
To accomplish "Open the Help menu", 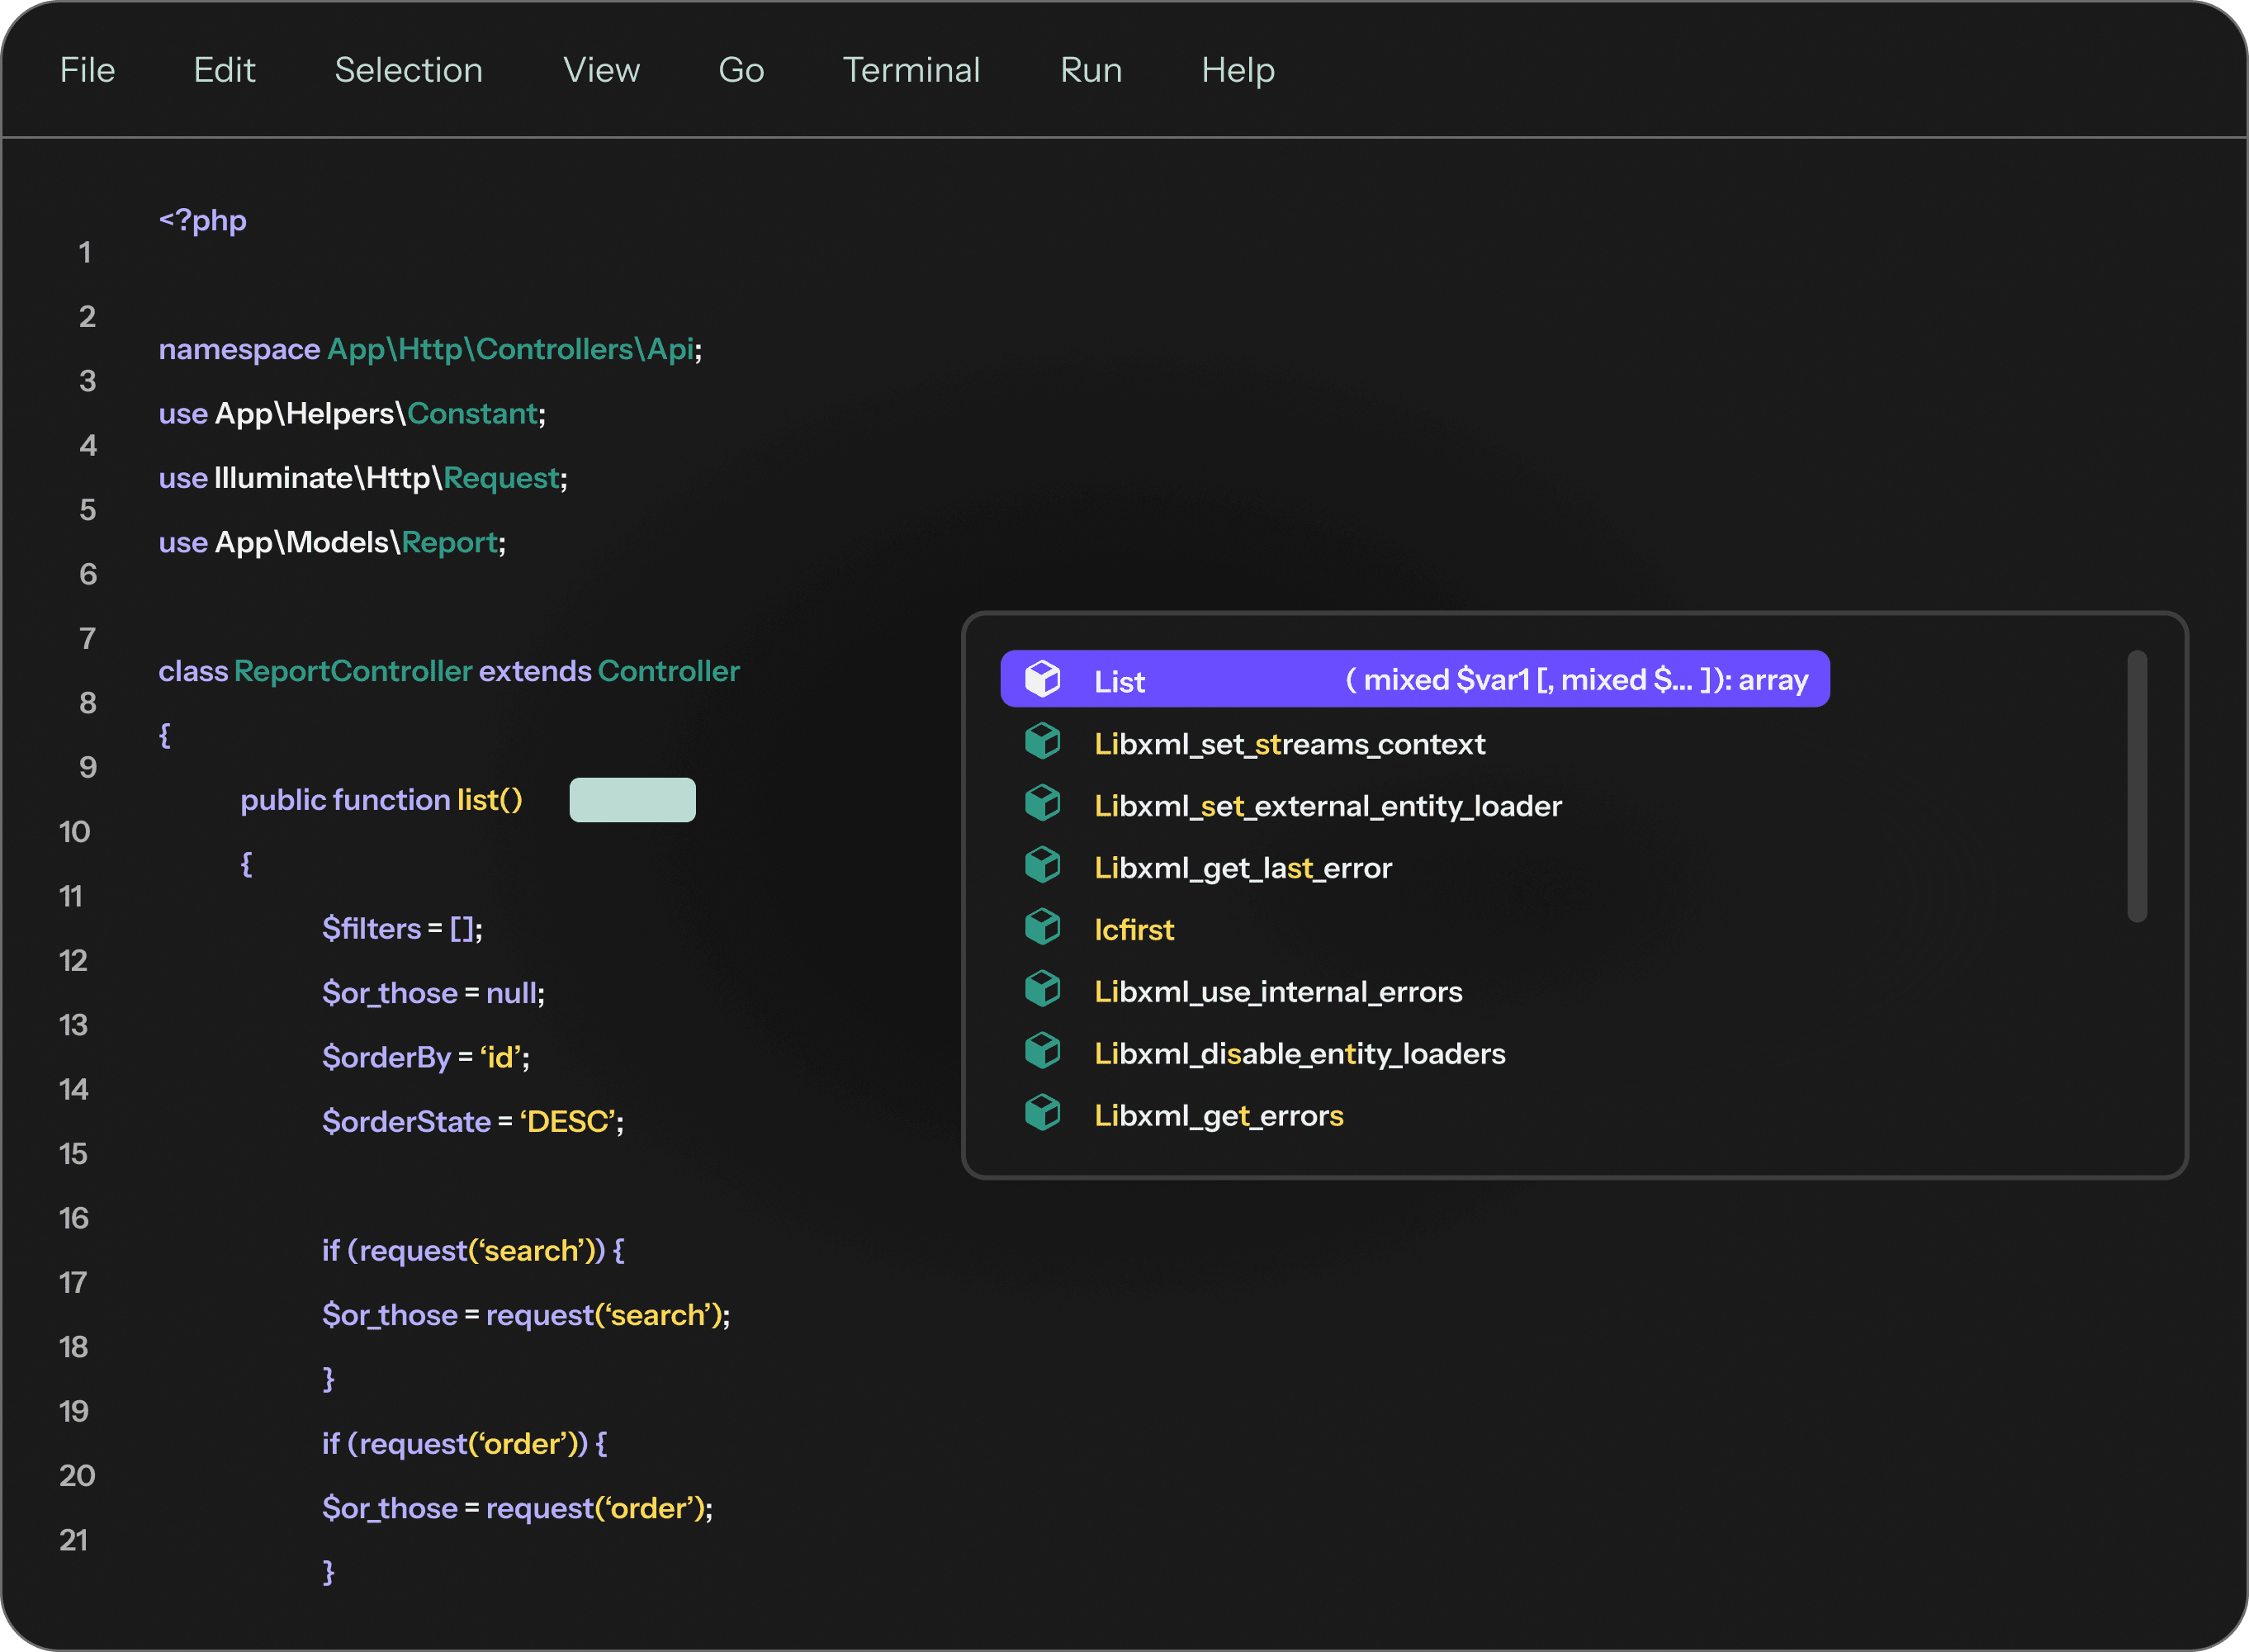I will pos(1237,70).
